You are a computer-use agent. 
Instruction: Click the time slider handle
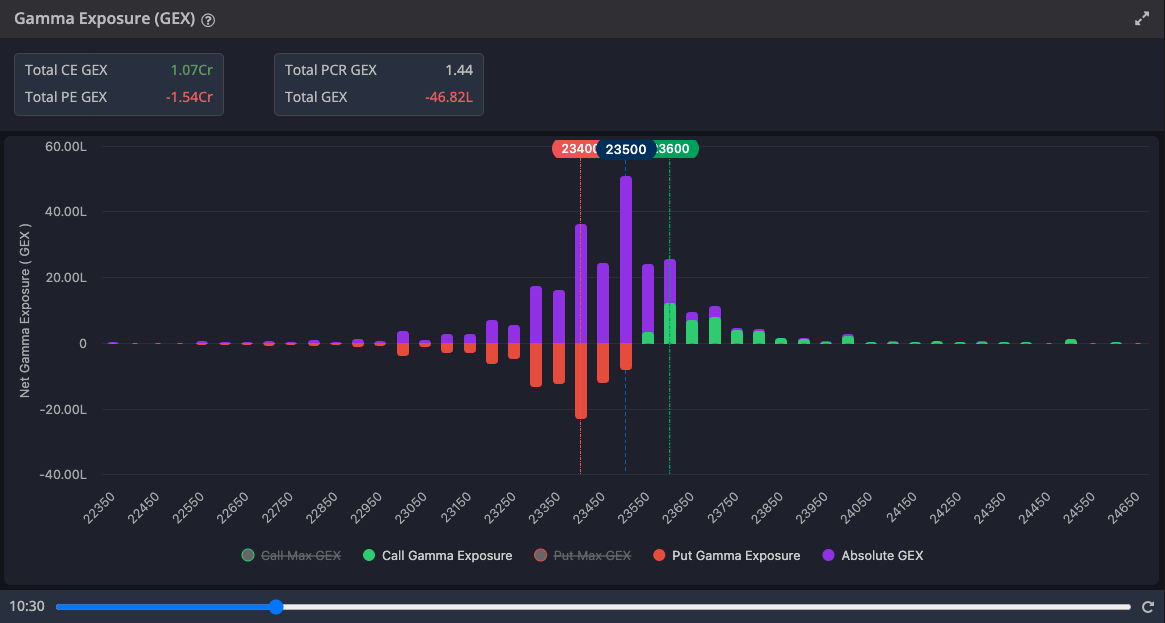(276, 607)
